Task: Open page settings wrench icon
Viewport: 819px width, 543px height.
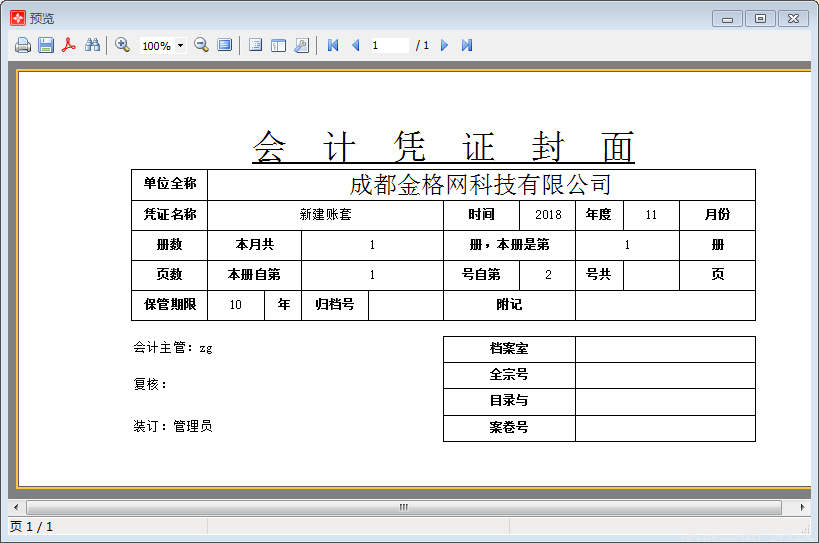Action: coord(301,45)
